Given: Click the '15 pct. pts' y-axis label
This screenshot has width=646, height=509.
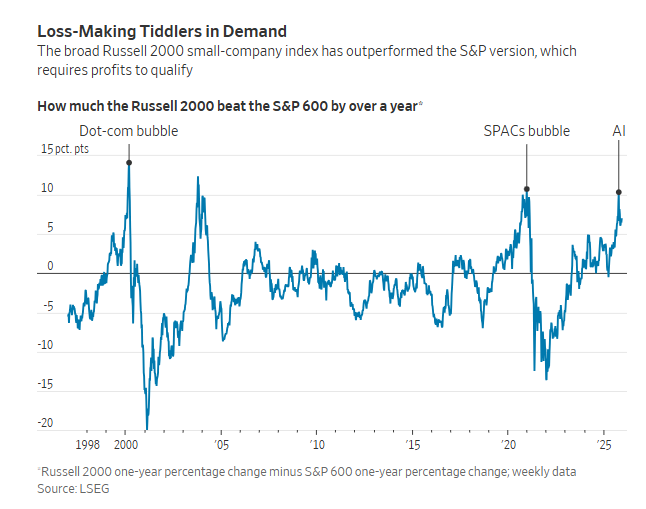Looking at the screenshot, I should (65, 149).
